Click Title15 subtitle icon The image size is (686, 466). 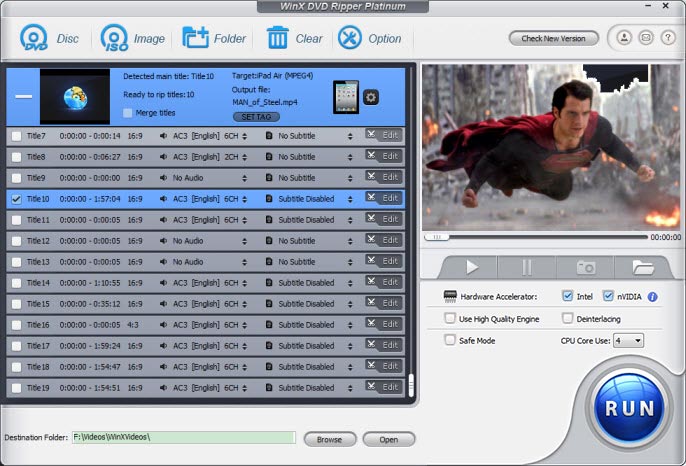[x=269, y=304]
